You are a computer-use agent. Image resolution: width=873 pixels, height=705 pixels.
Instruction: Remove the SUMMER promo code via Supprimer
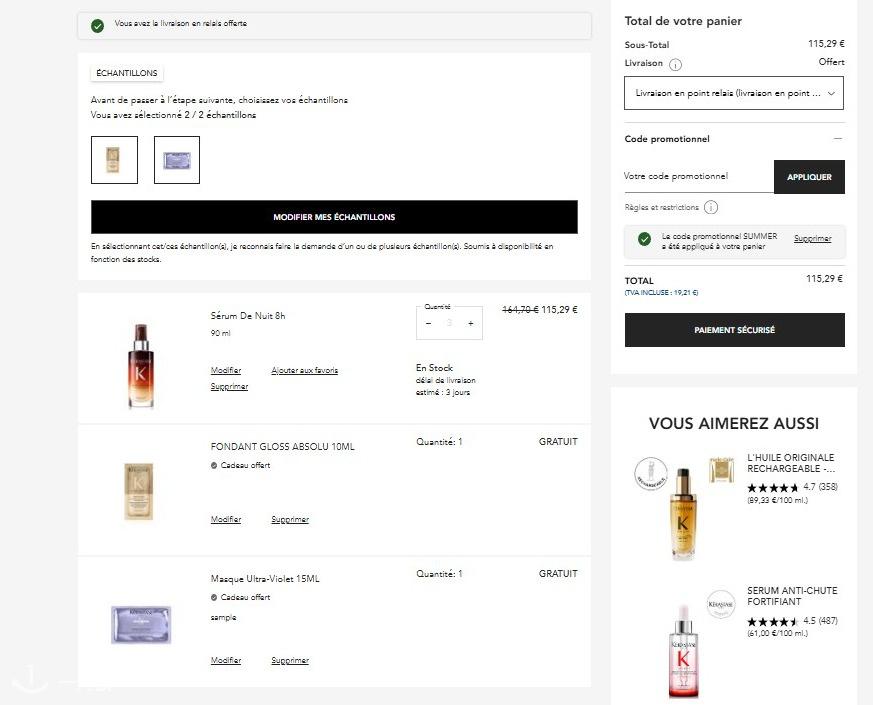tap(812, 239)
